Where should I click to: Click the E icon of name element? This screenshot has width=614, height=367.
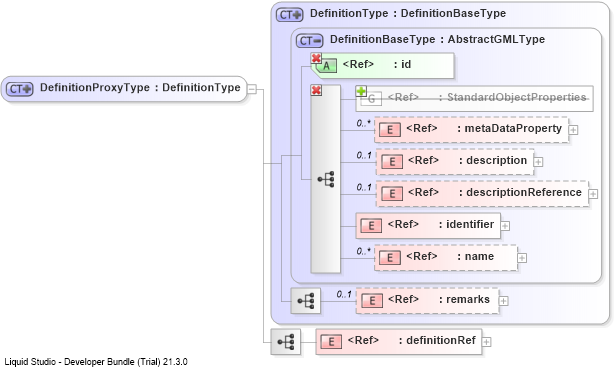point(390,258)
